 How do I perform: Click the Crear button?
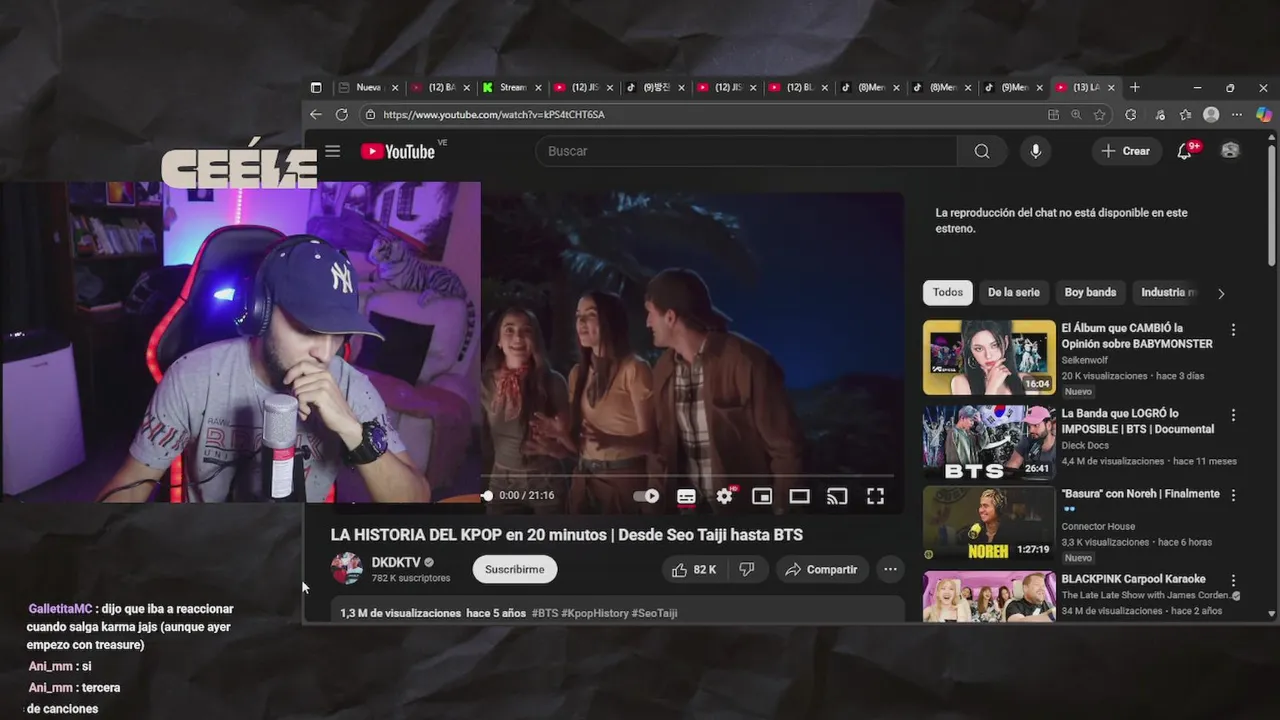(1126, 151)
